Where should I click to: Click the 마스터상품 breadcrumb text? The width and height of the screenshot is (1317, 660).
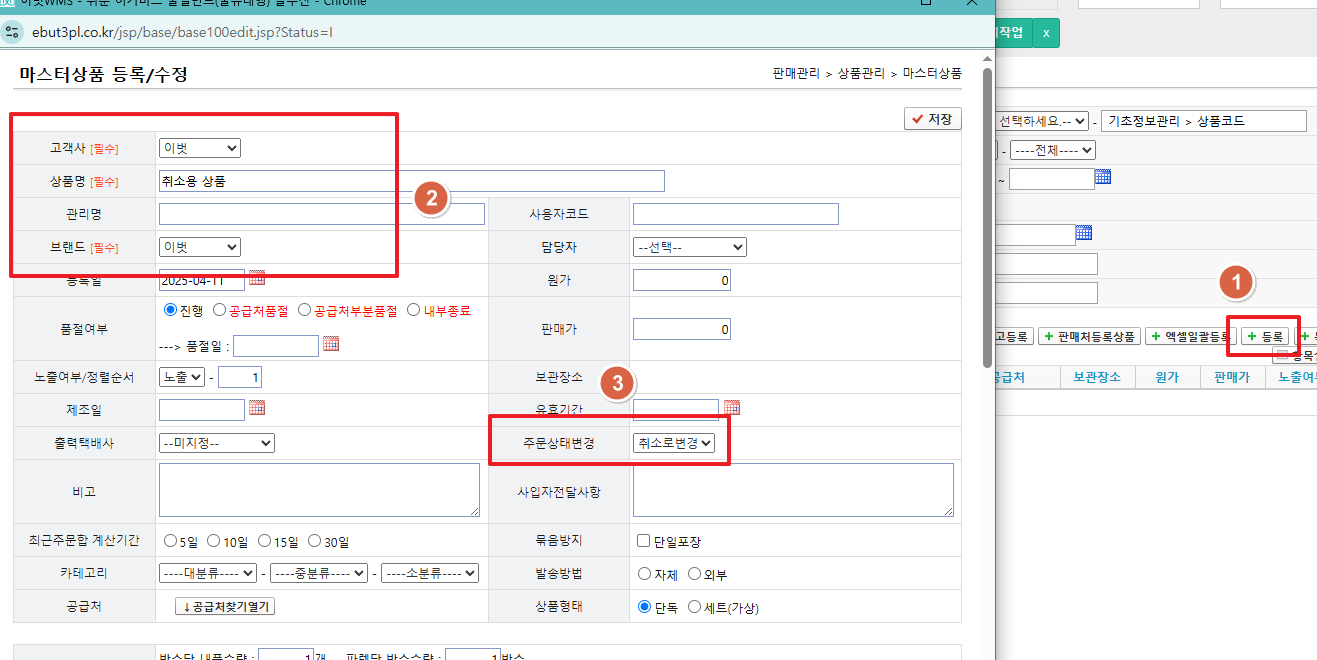coord(932,74)
